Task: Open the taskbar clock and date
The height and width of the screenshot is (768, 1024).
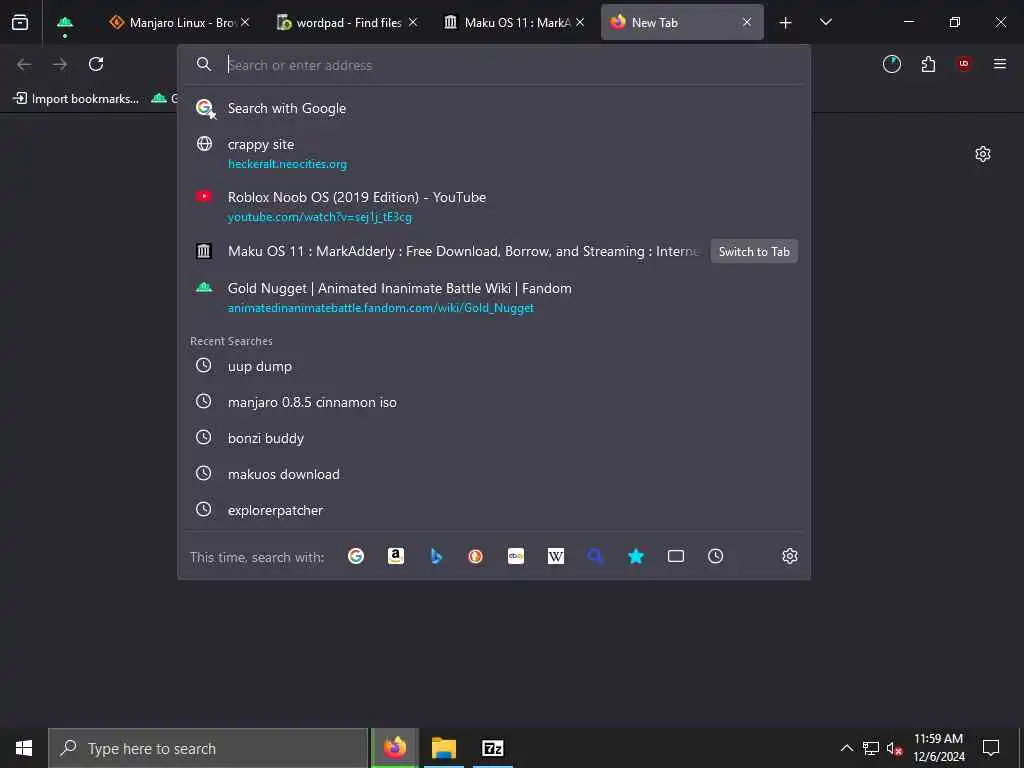Action: (938, 748)
